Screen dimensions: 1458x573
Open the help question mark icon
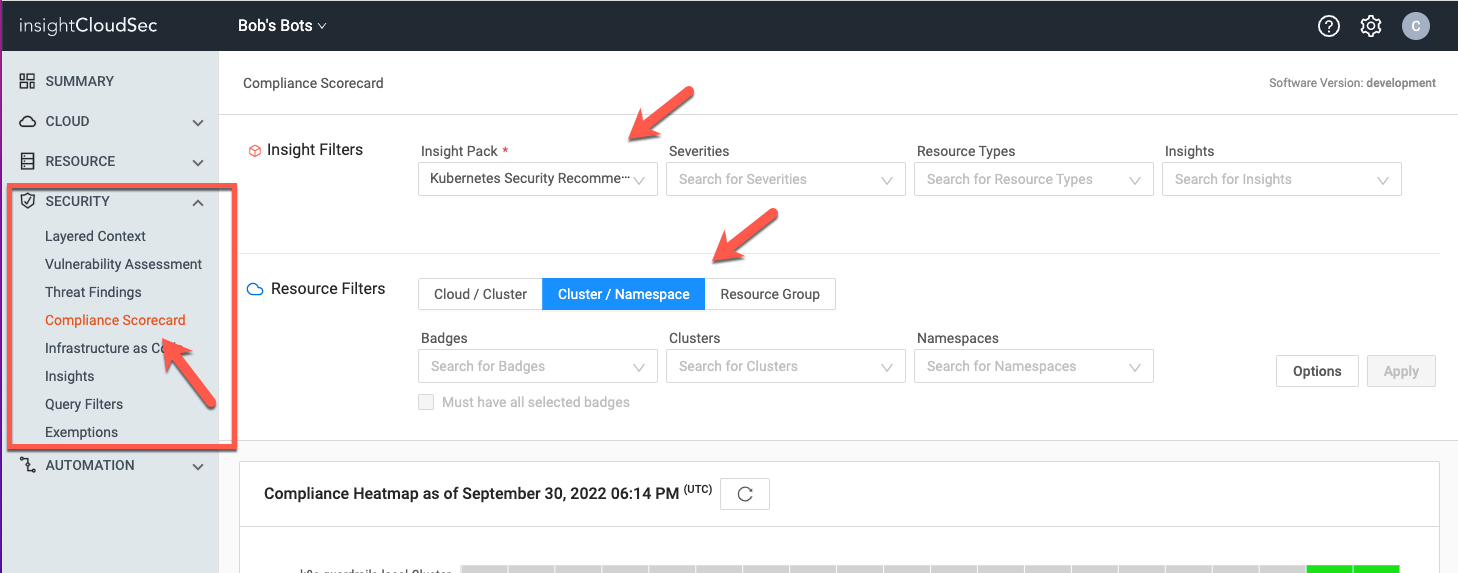[x=1329, y=26]
